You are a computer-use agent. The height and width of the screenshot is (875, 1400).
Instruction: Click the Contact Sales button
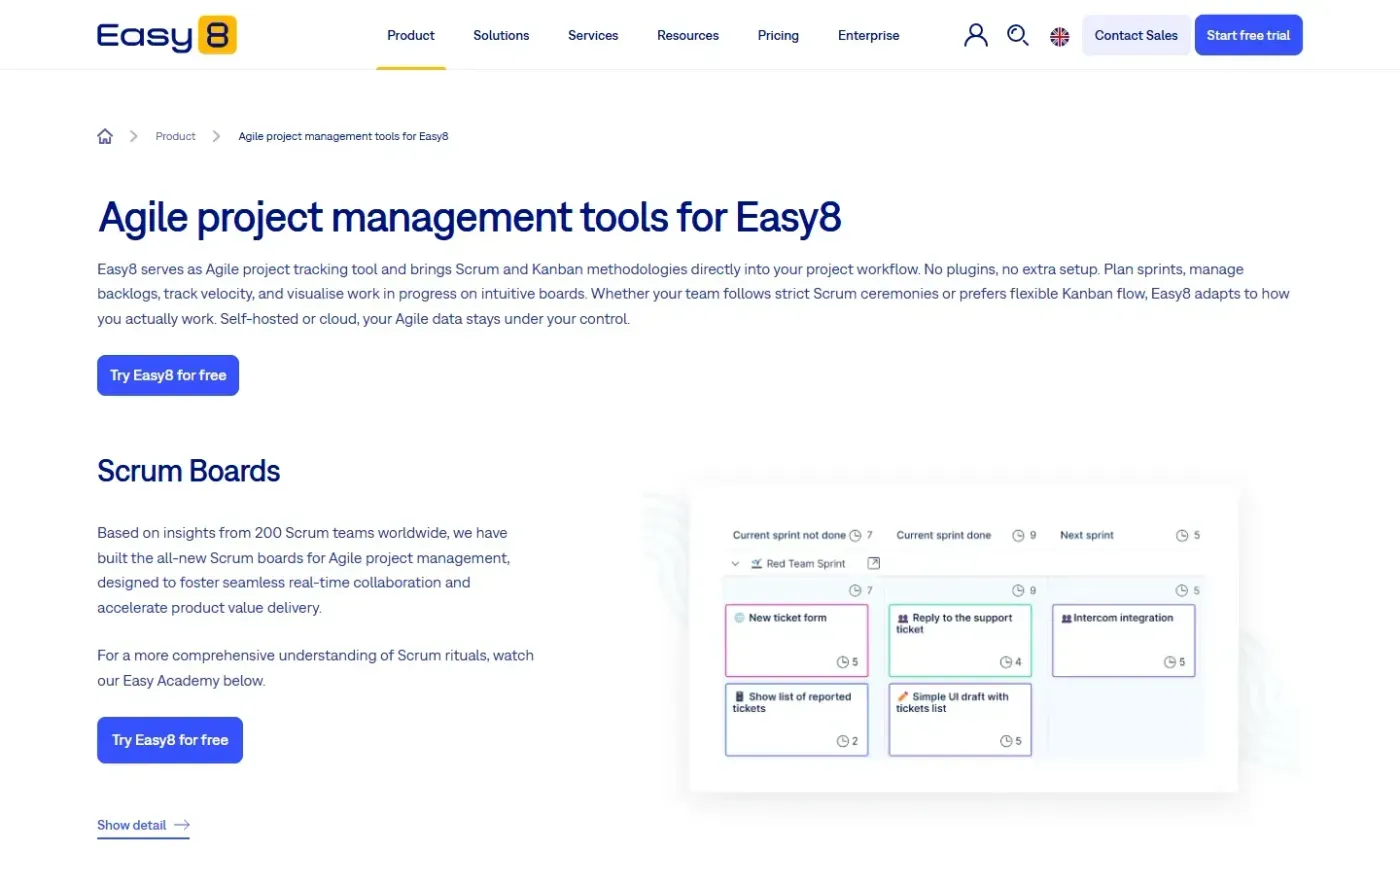click(x=1136, y=35)
